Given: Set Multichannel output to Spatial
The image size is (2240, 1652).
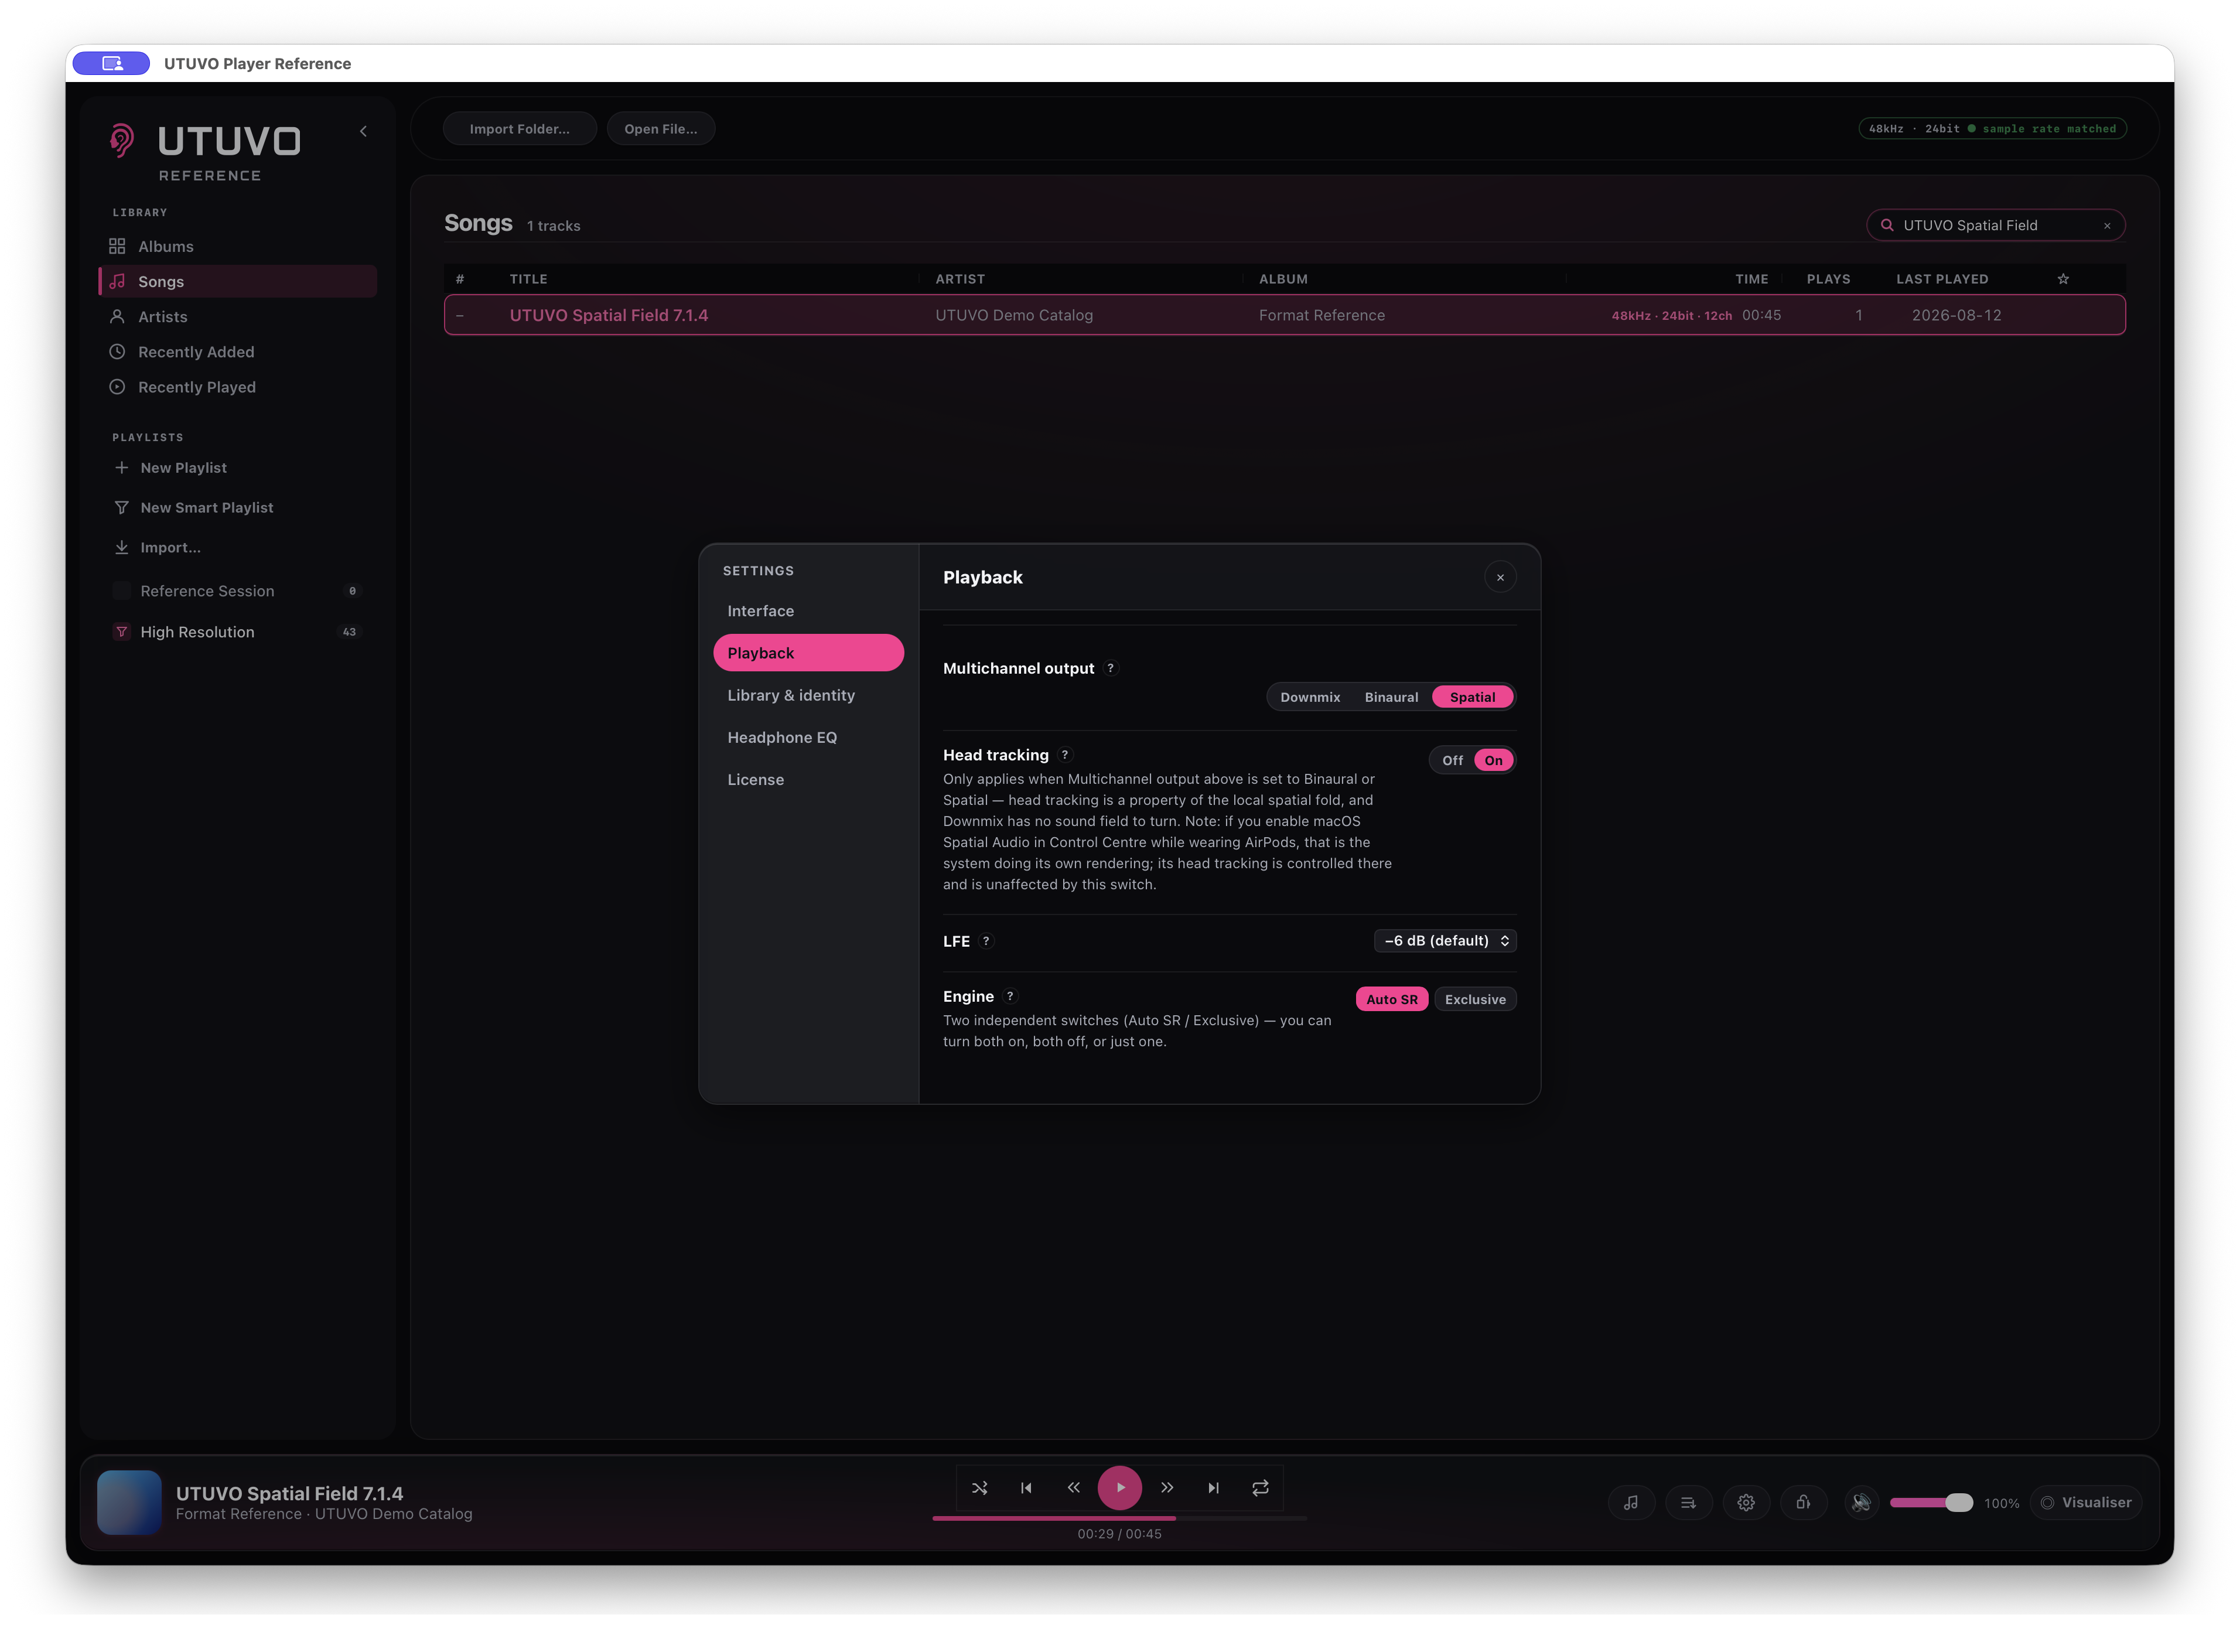Looking at the screenshot, I should pyautogui.click(x=1473, y=697).
